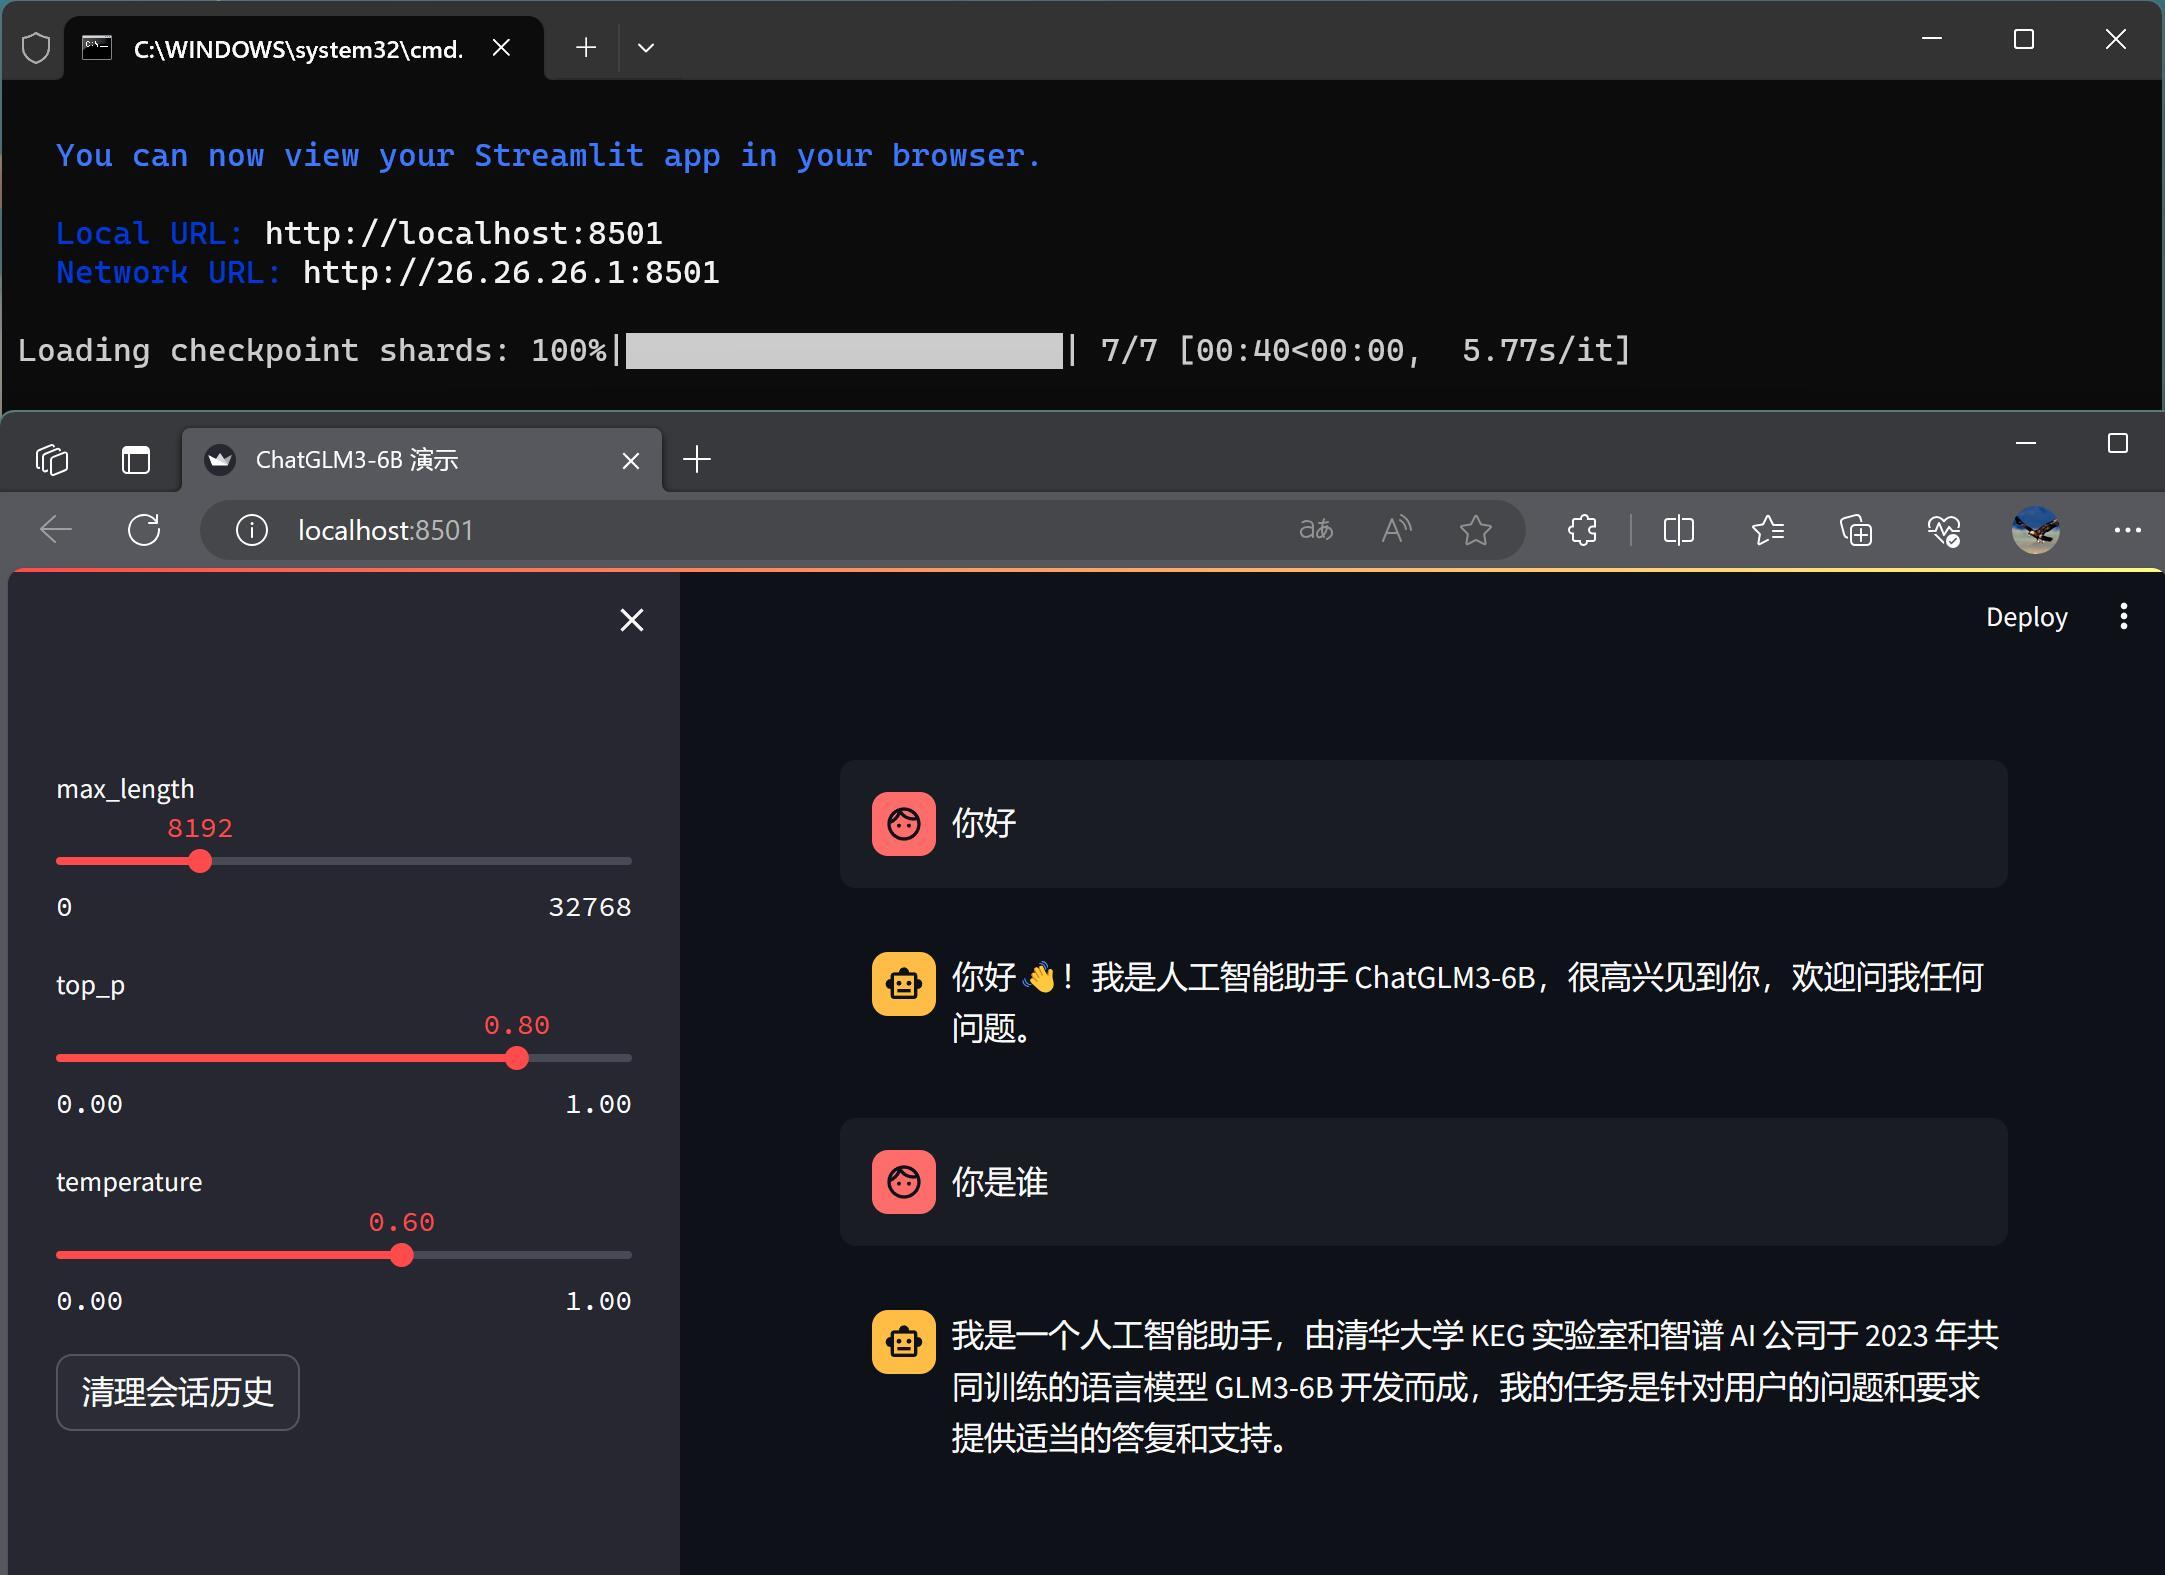Open browser Extensions puzzle icon
Image resolution: width=2165 pixels, height=1575 pixels.
pyautogui.click(x=1582, y=529)
